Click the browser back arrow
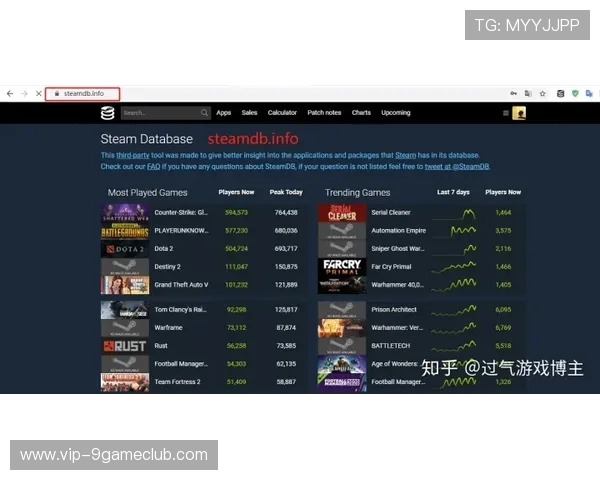 (10, 93)
